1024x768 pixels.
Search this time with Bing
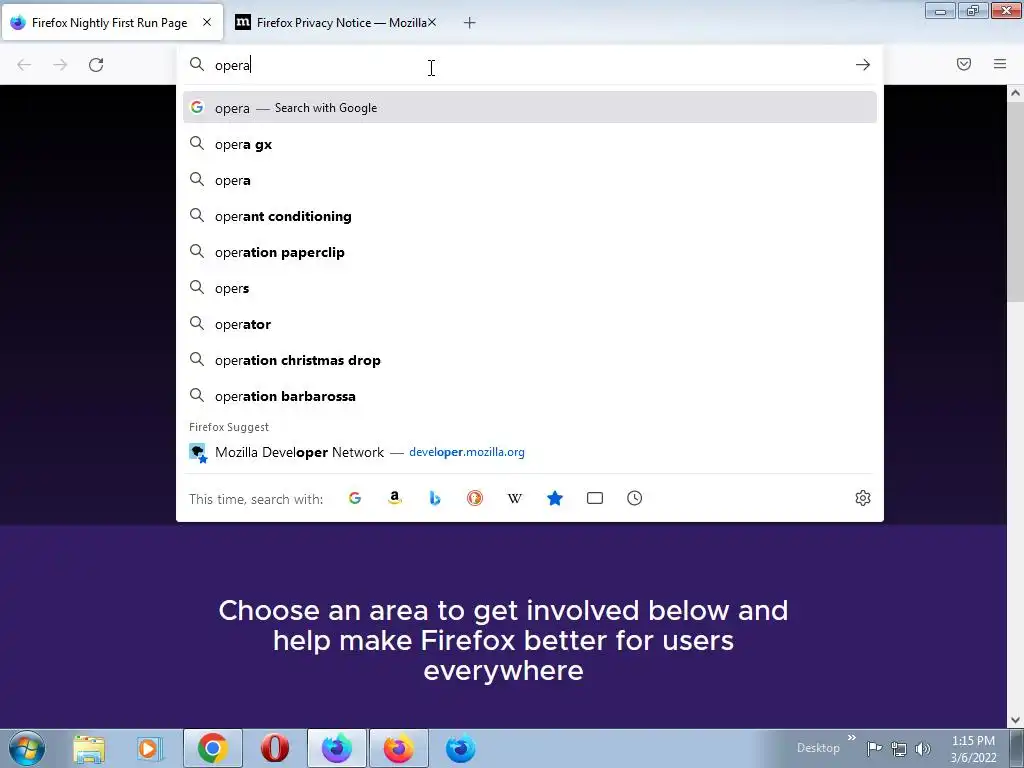tap(435, 498)
